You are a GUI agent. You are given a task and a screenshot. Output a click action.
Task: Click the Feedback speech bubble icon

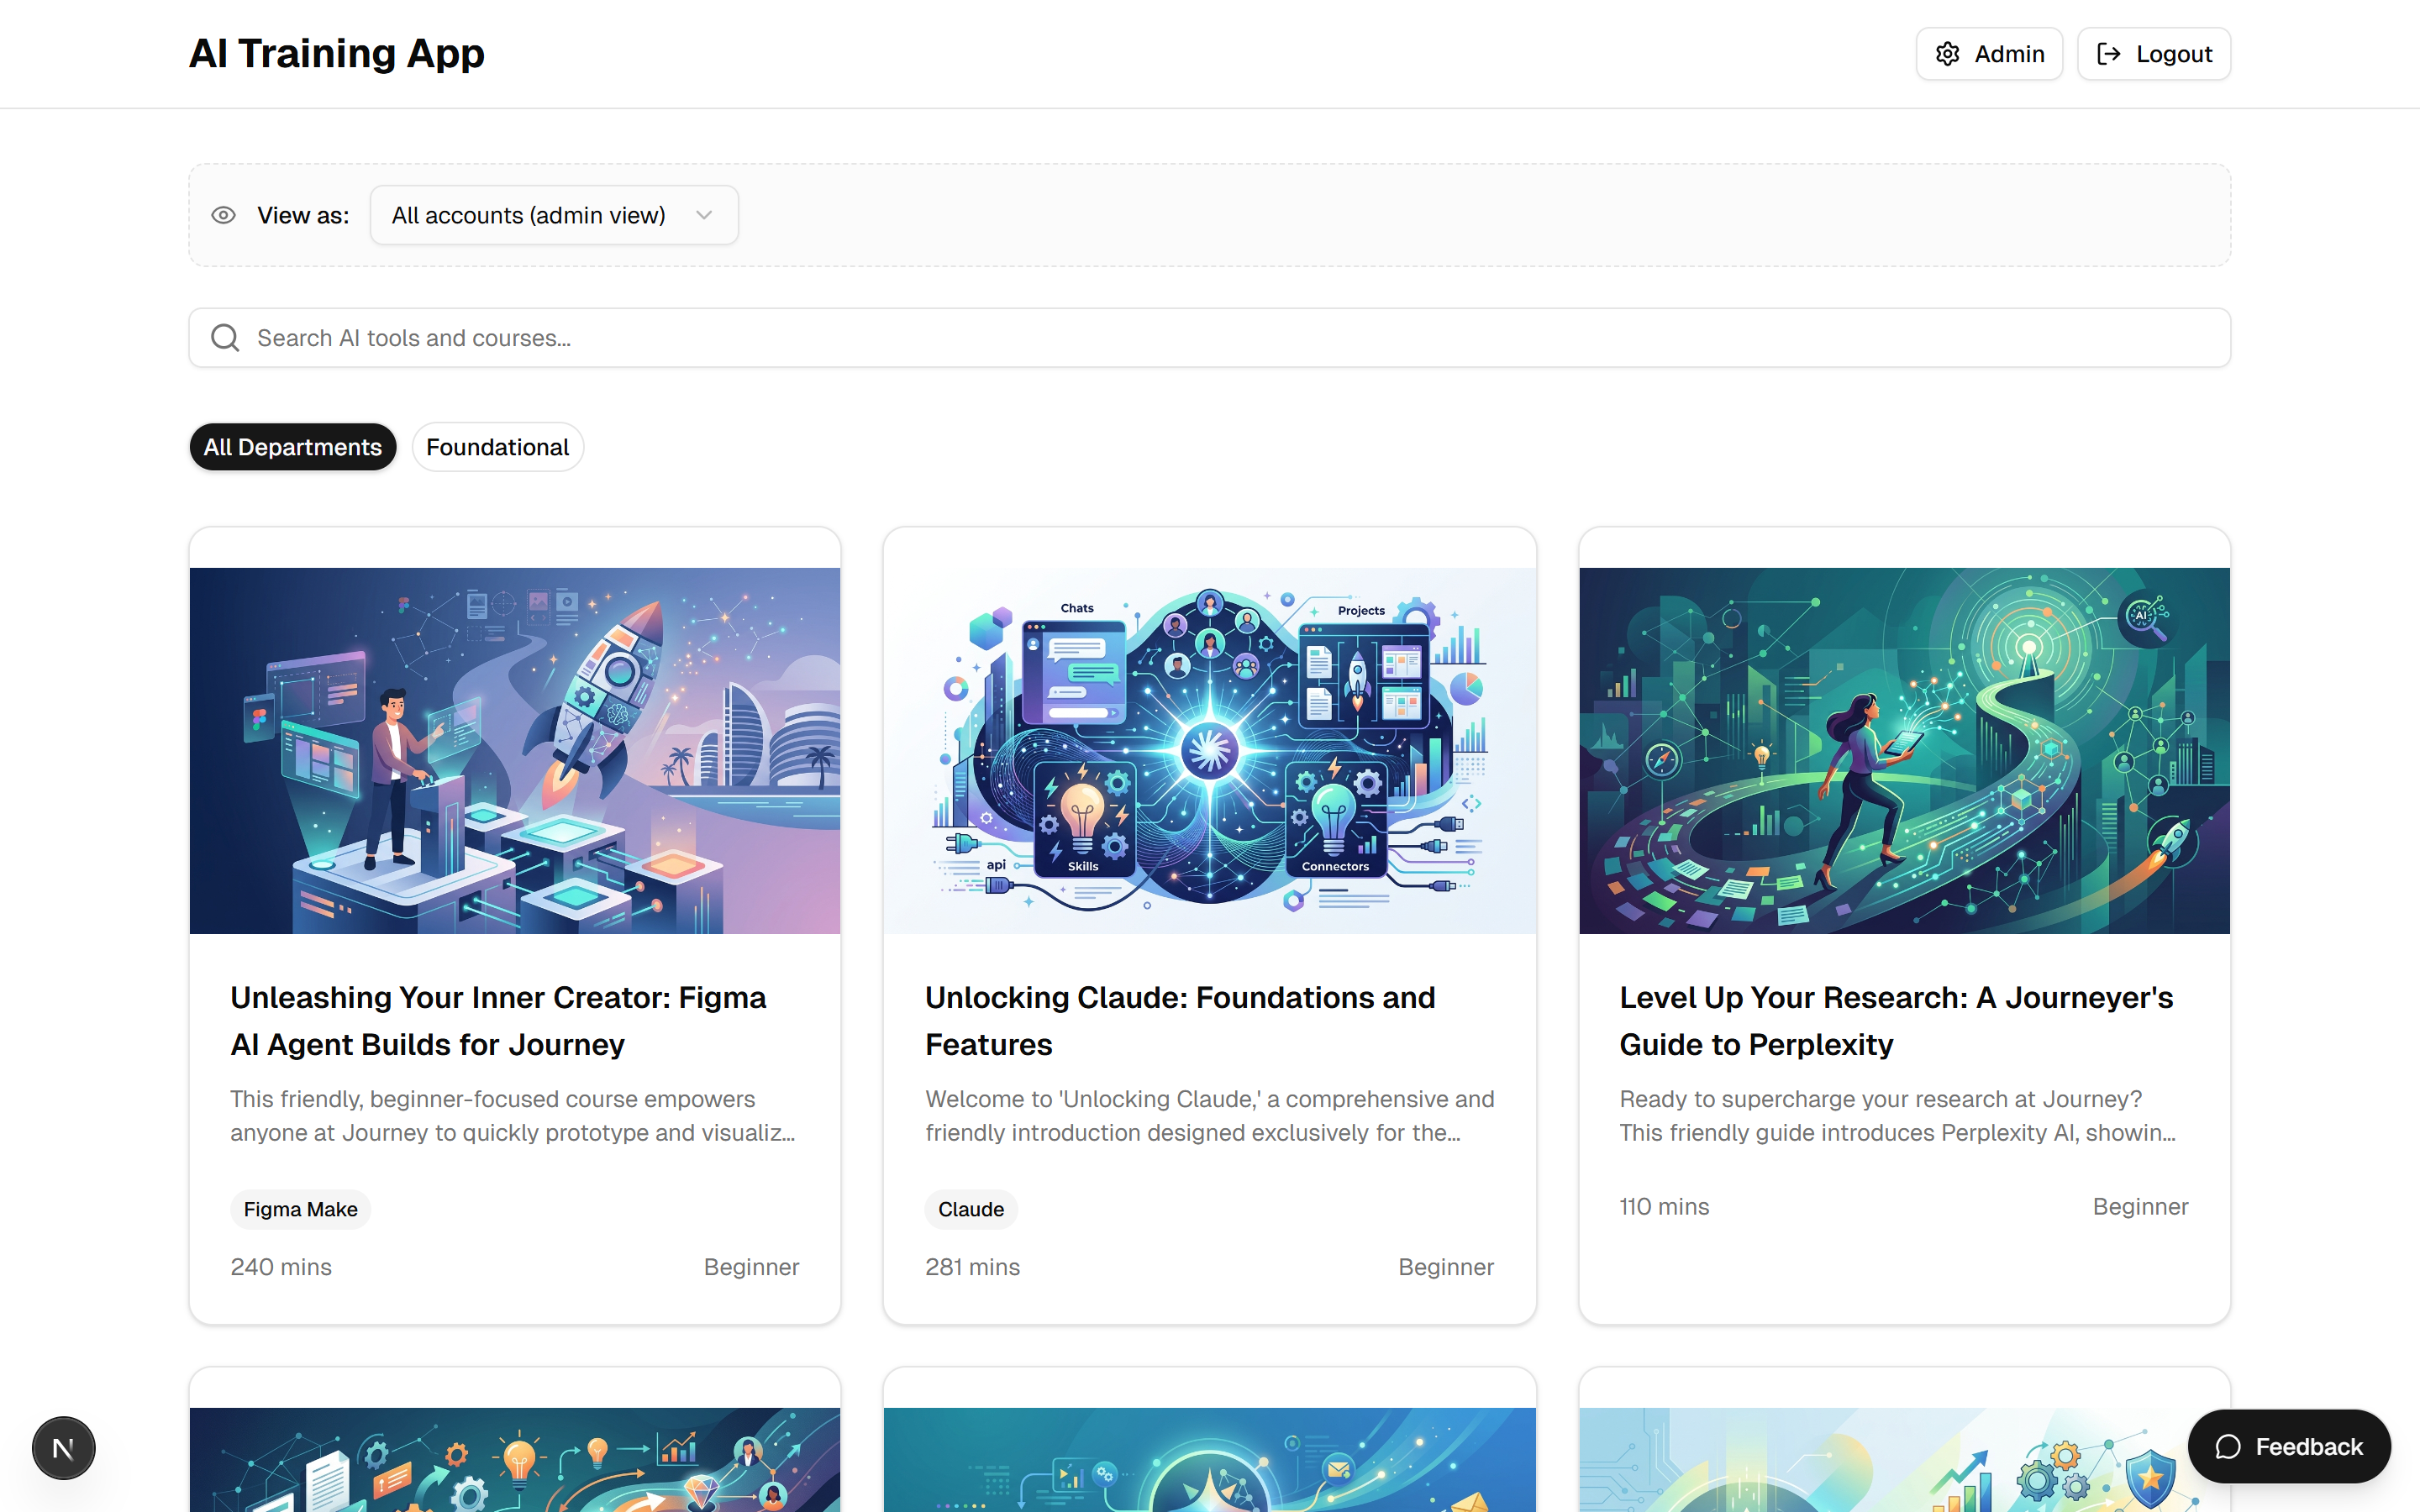click(x=2228, y=1447)
